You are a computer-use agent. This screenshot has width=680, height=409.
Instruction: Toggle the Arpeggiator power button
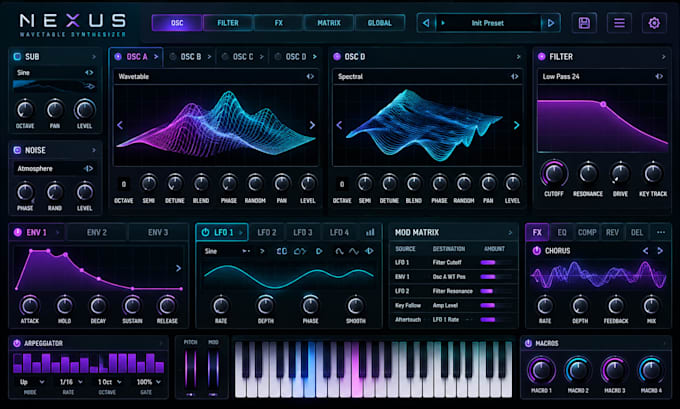[17, 343]
